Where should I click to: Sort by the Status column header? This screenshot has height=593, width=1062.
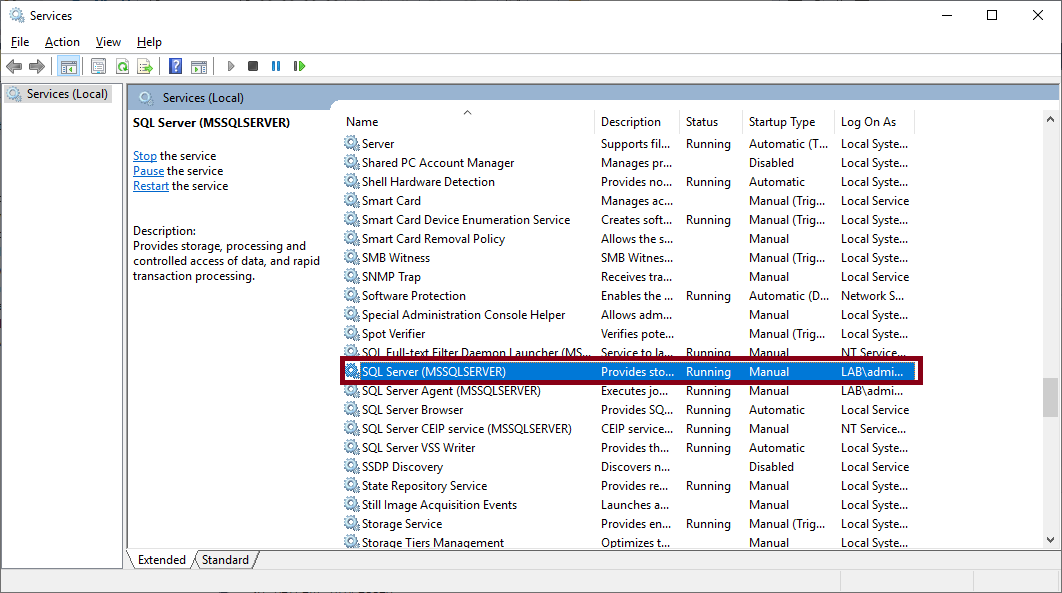pyautogui.click(x=710, y=122)
